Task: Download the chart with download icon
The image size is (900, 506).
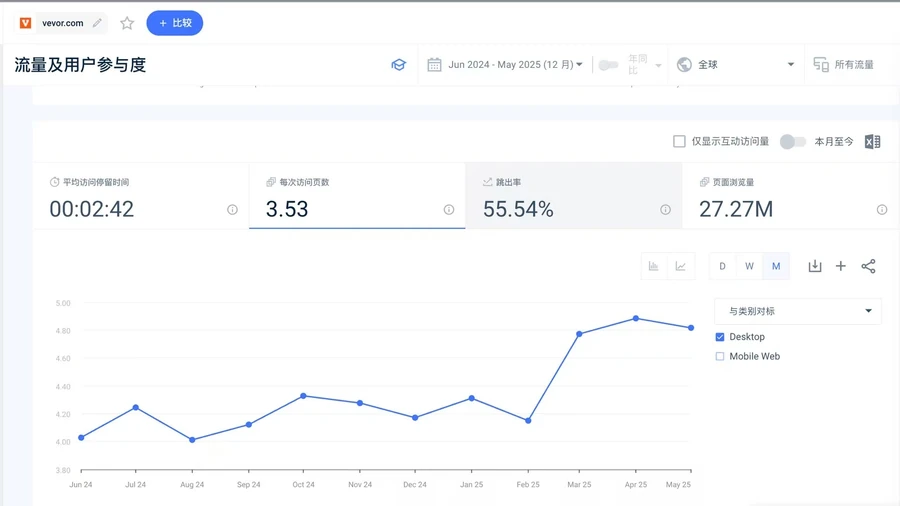Action: 815,266
